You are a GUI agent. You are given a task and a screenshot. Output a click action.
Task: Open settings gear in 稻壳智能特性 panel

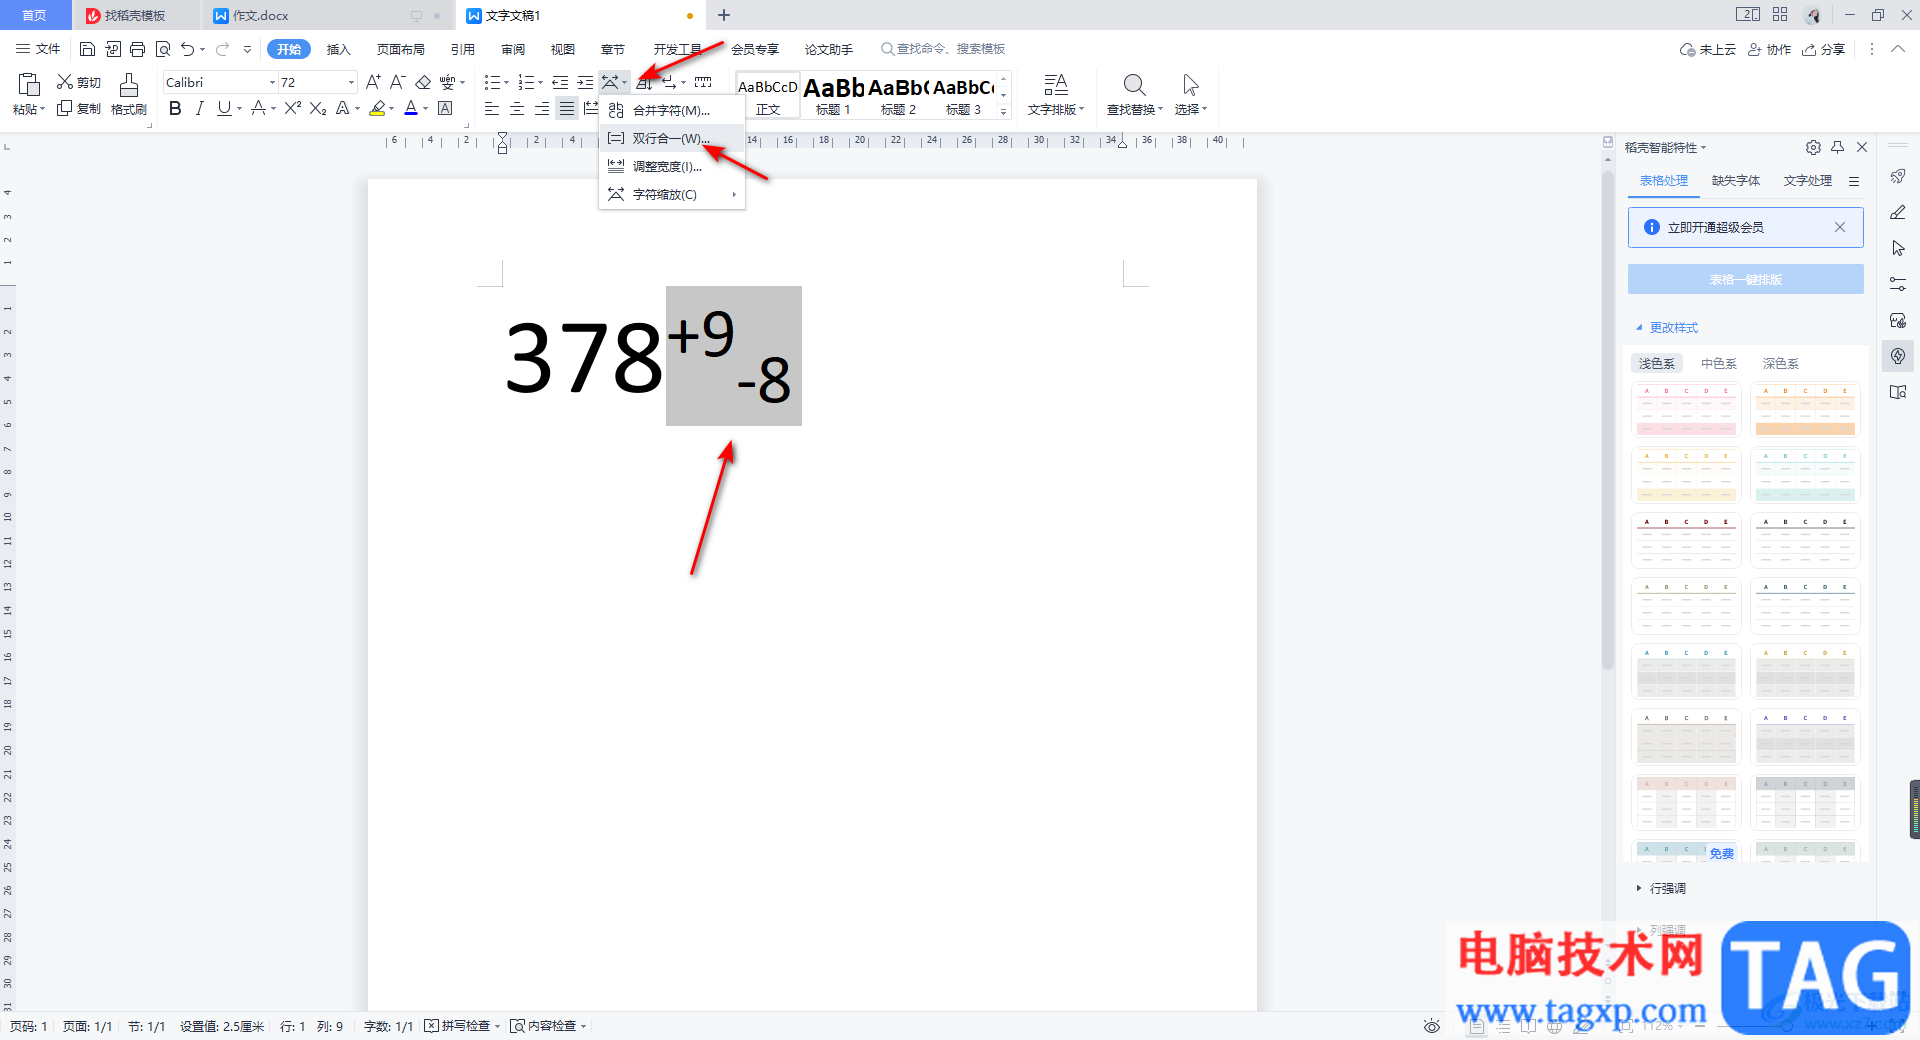[x=1813, y=147]
